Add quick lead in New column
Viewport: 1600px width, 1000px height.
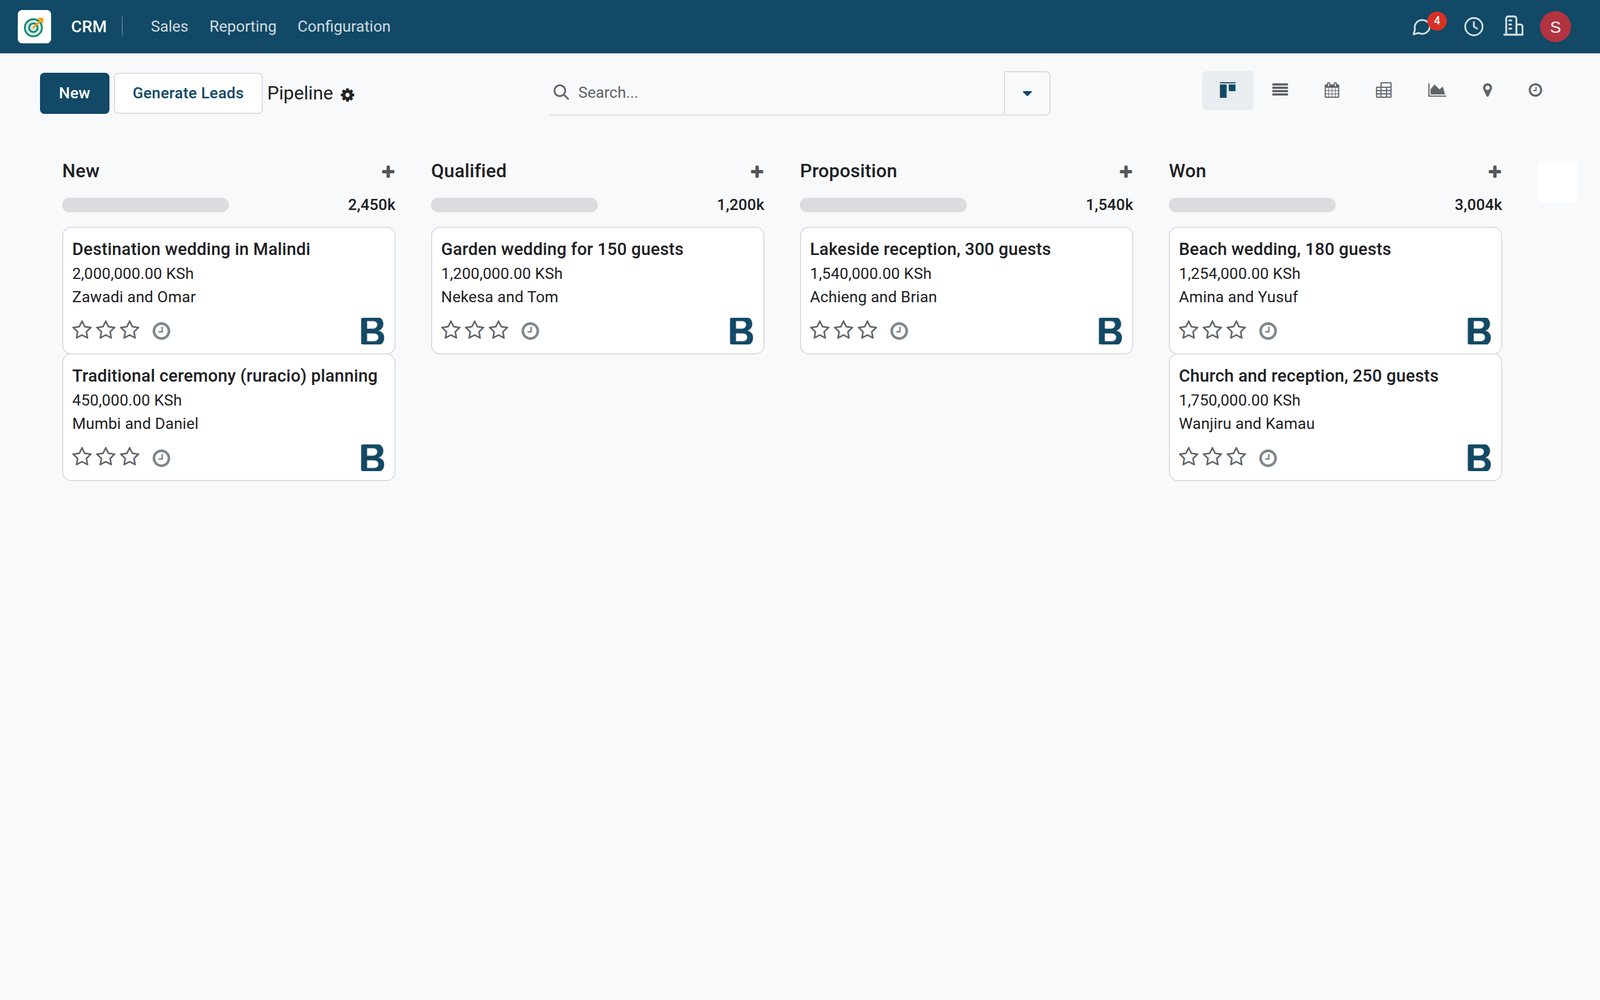(388, 172)
